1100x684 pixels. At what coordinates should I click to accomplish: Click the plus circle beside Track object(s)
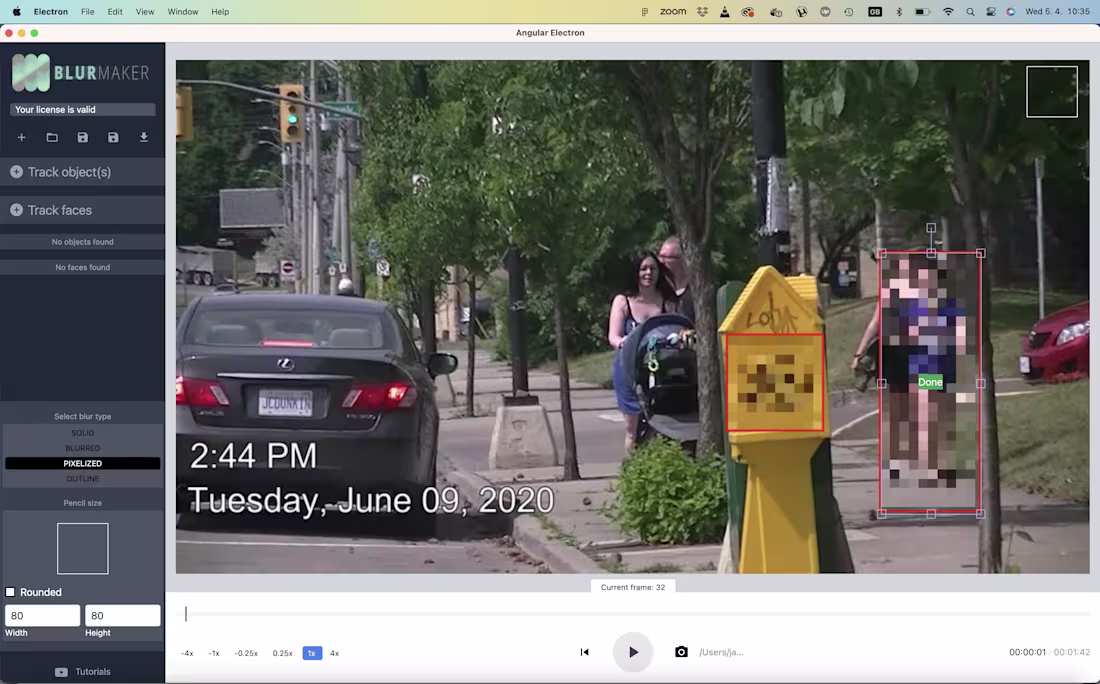coord(16,172)
